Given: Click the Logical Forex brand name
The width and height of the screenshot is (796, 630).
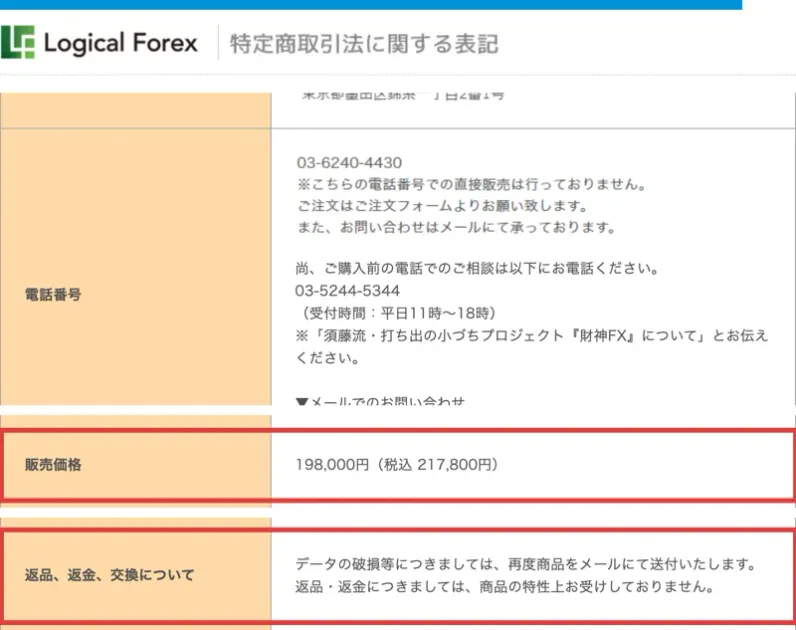Looking at the screenshot, I should [x=121, y=43].
